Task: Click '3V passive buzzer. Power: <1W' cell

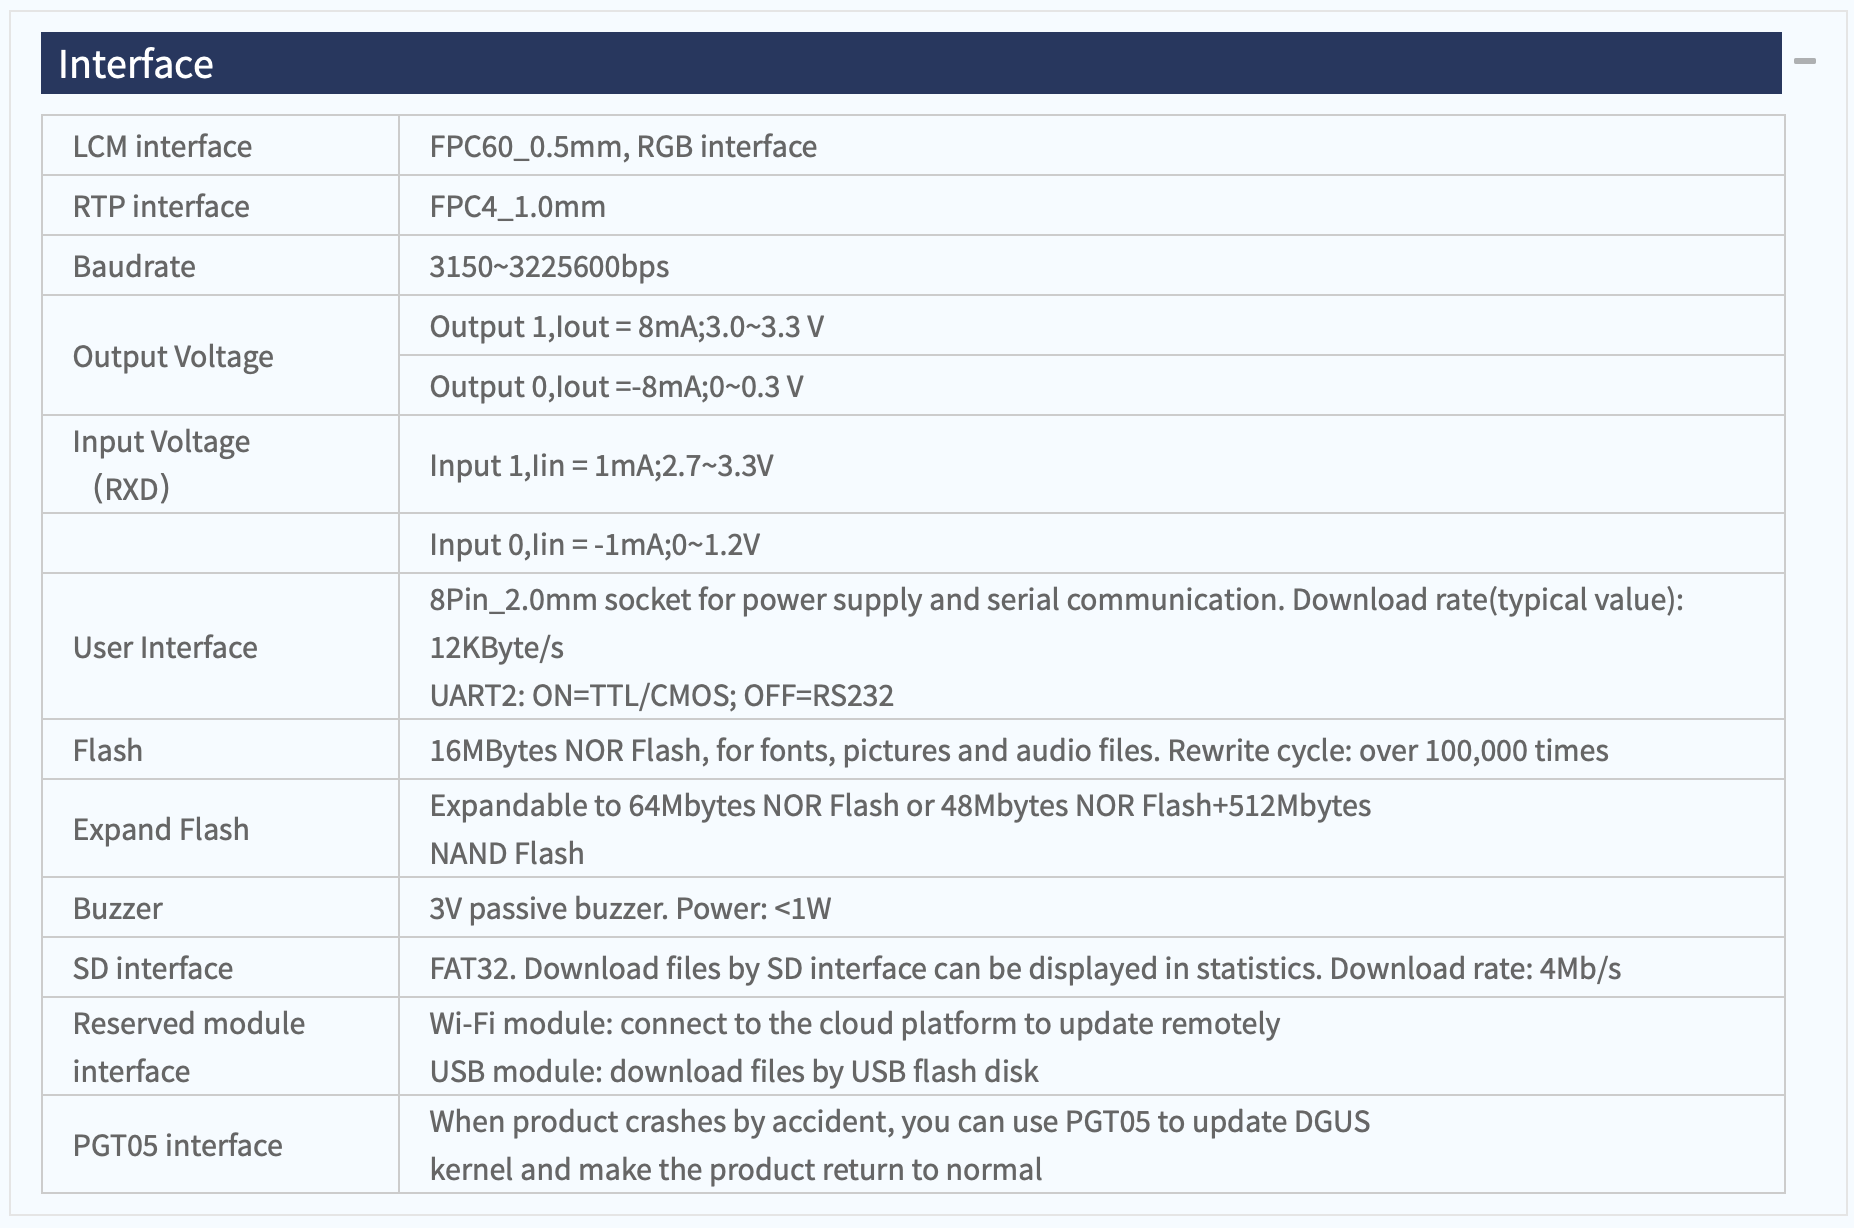Action: (1091, 908)
